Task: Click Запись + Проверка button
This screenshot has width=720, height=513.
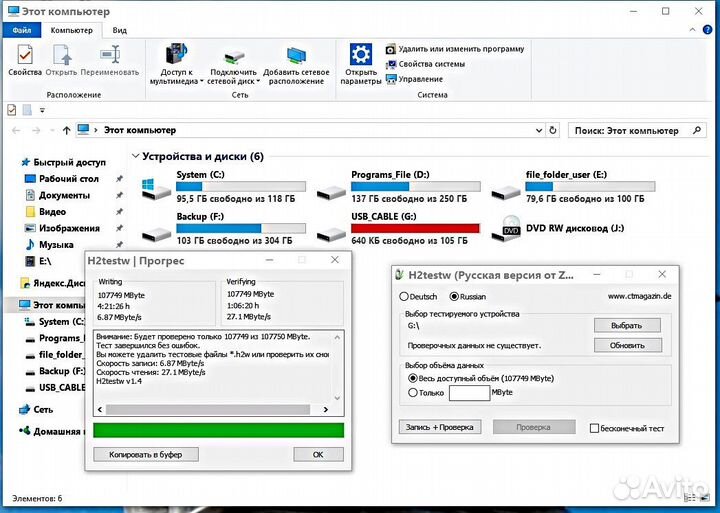Action: coord(440,427)
